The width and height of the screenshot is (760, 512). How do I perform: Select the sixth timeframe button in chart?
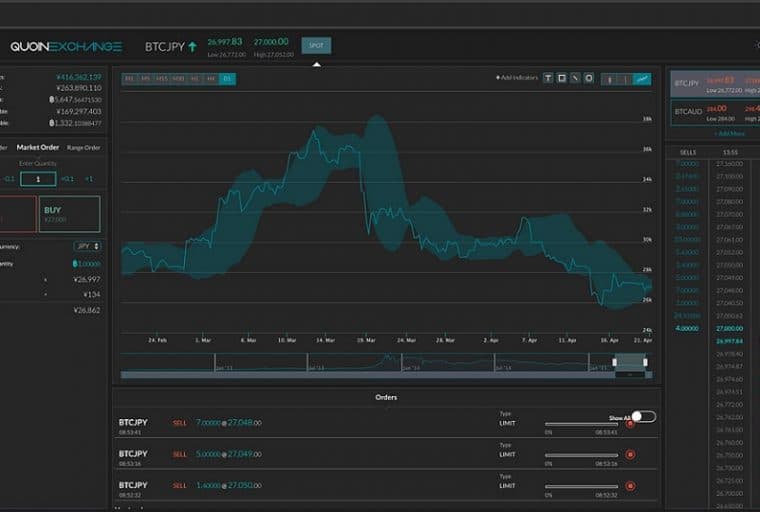[x=211, y=79]
